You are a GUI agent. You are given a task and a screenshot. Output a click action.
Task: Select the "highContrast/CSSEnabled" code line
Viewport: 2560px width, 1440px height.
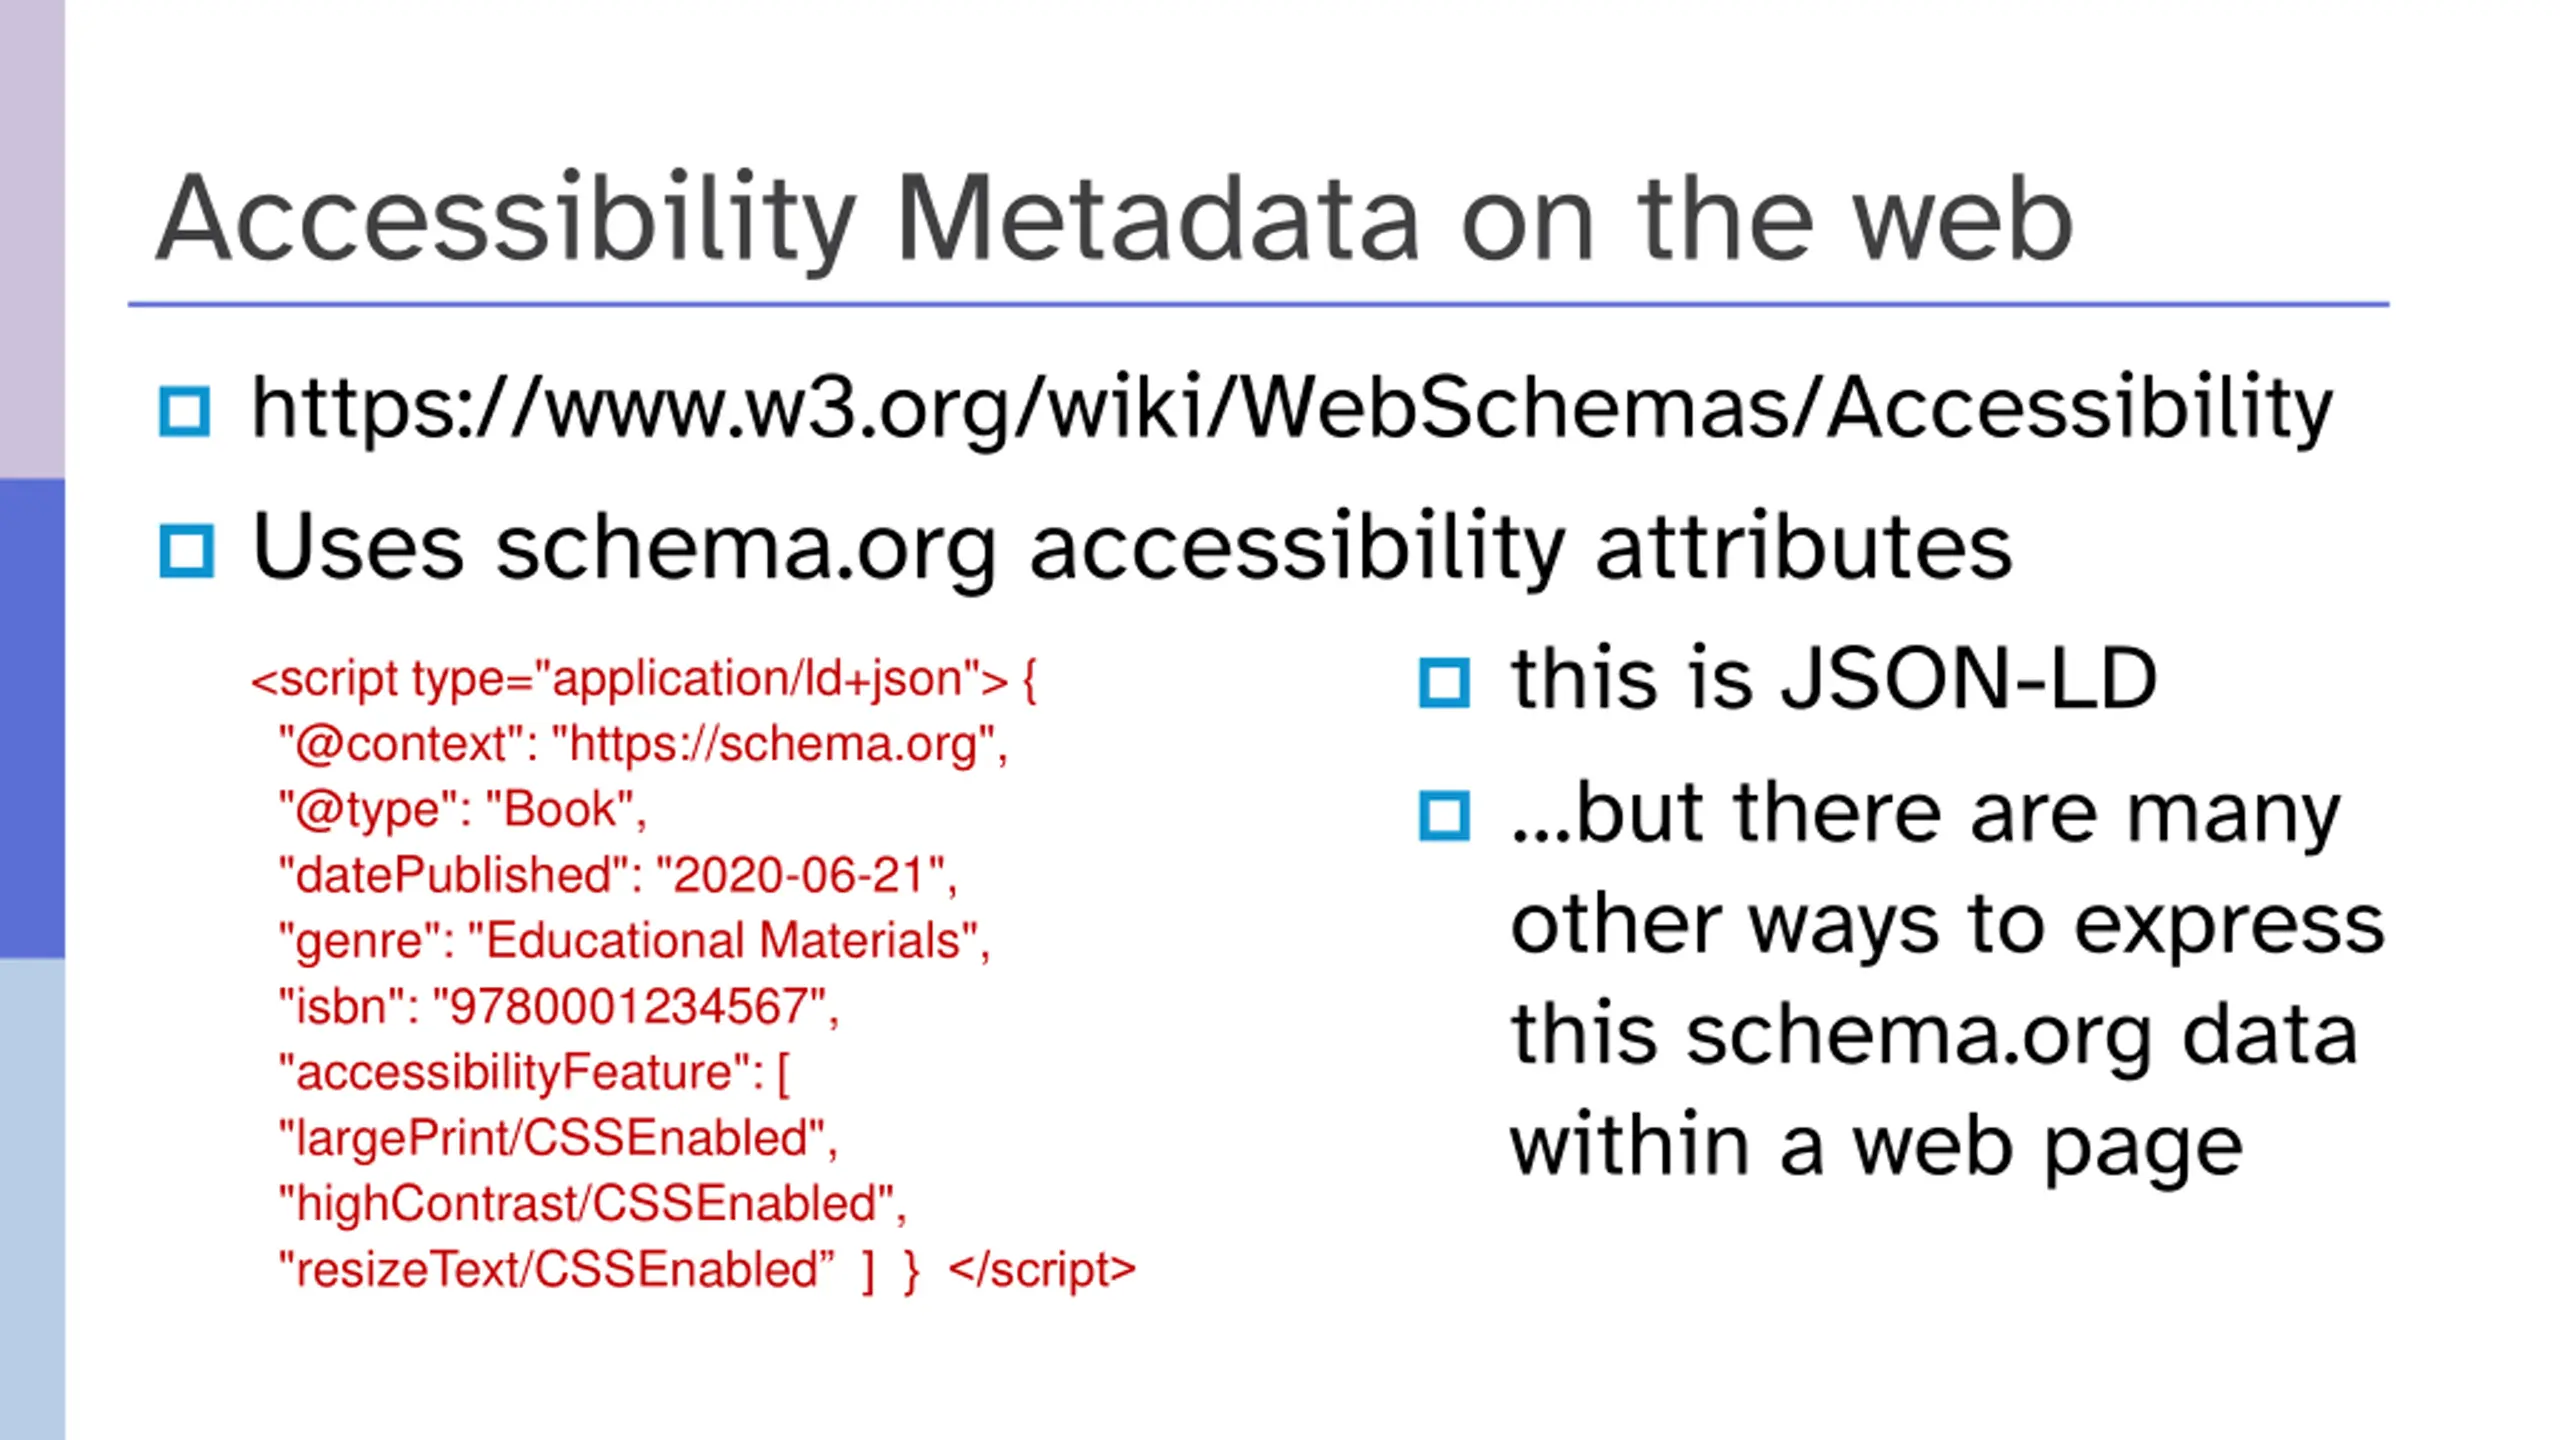pyautogui.click(x=592, y=1204)
